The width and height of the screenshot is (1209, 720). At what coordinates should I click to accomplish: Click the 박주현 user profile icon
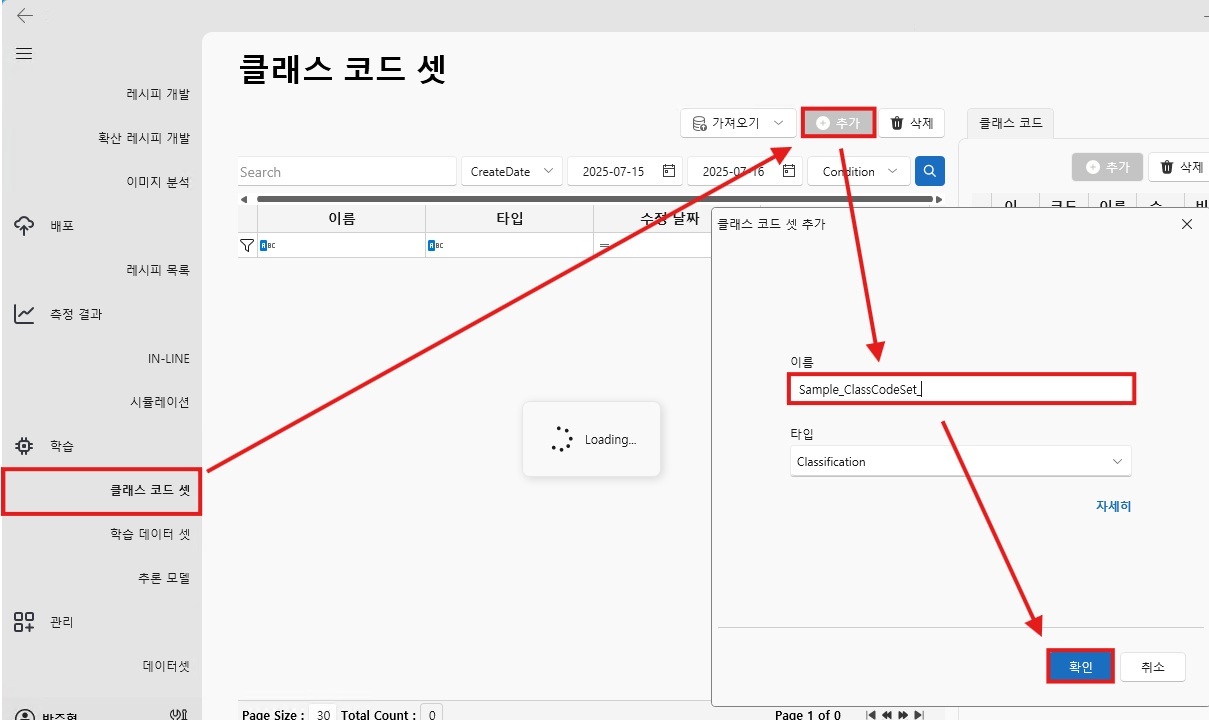coord(24,712)
